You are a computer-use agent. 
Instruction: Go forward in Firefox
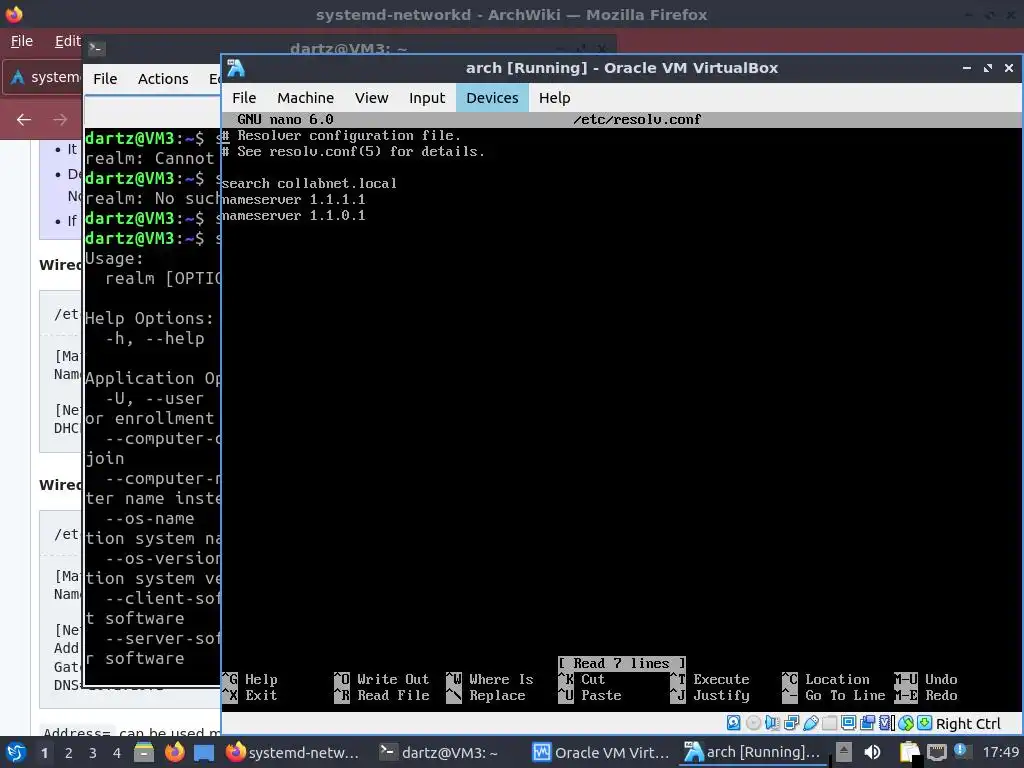click(60, 120)
